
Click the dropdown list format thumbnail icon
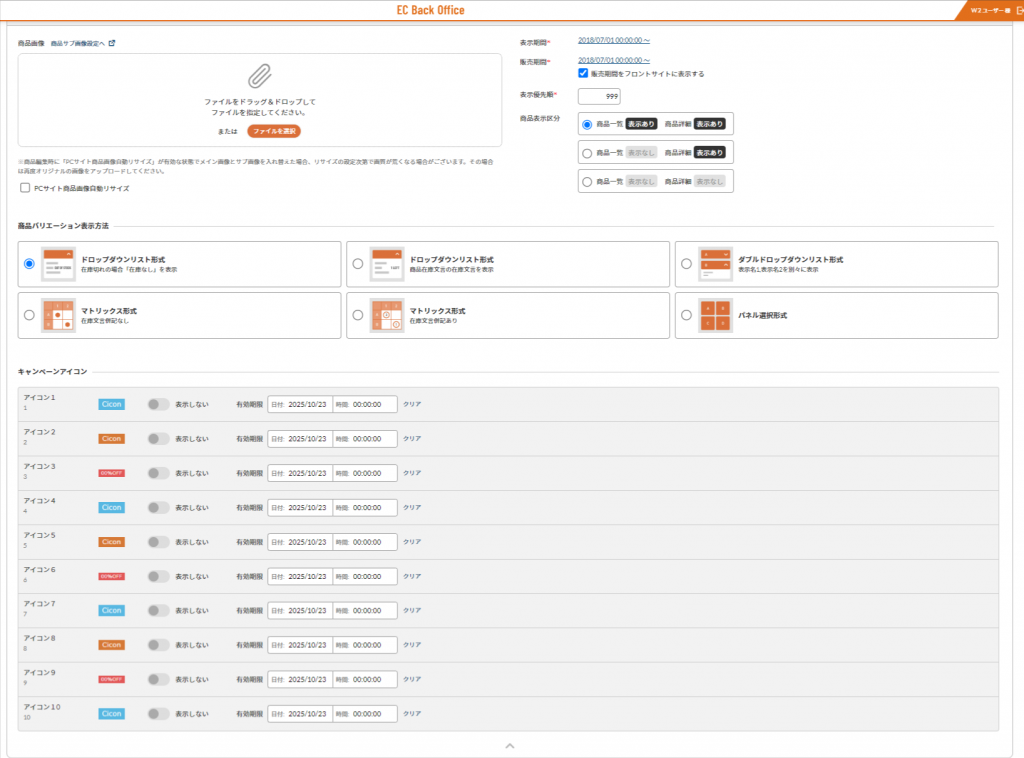point(58,264)
